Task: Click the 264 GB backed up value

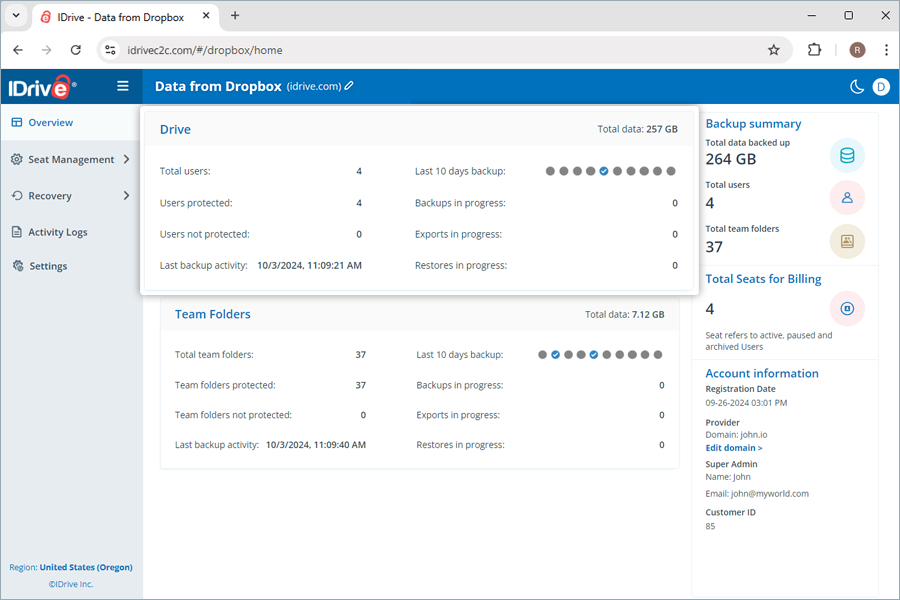Action: 731,159
